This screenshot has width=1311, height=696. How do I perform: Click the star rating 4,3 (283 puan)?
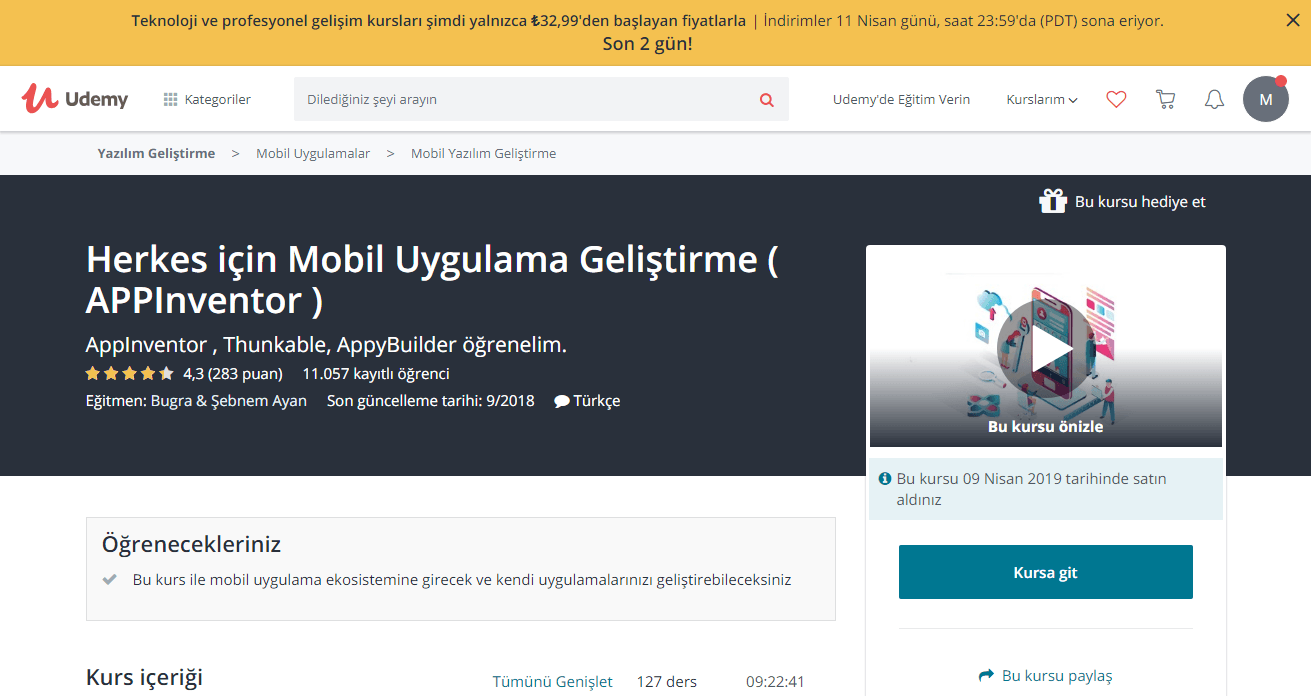tap(184, 373)
